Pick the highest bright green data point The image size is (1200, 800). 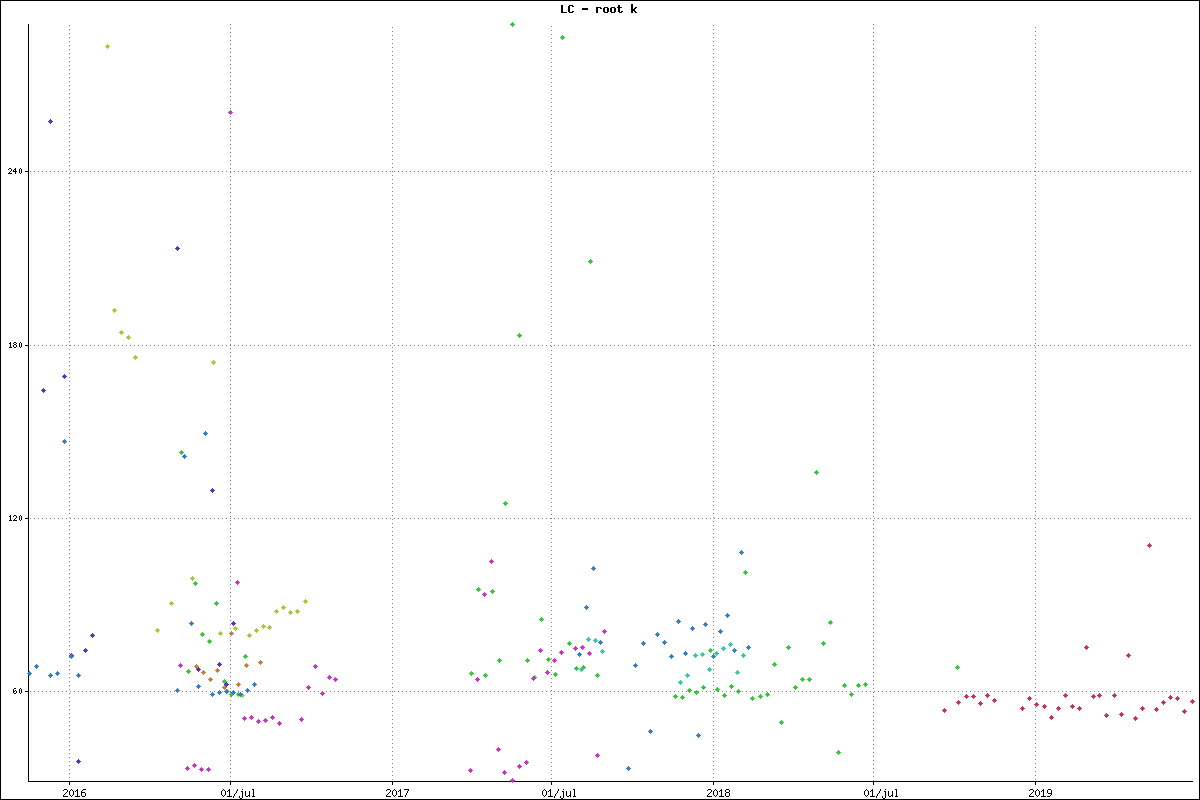click(512, 24)
